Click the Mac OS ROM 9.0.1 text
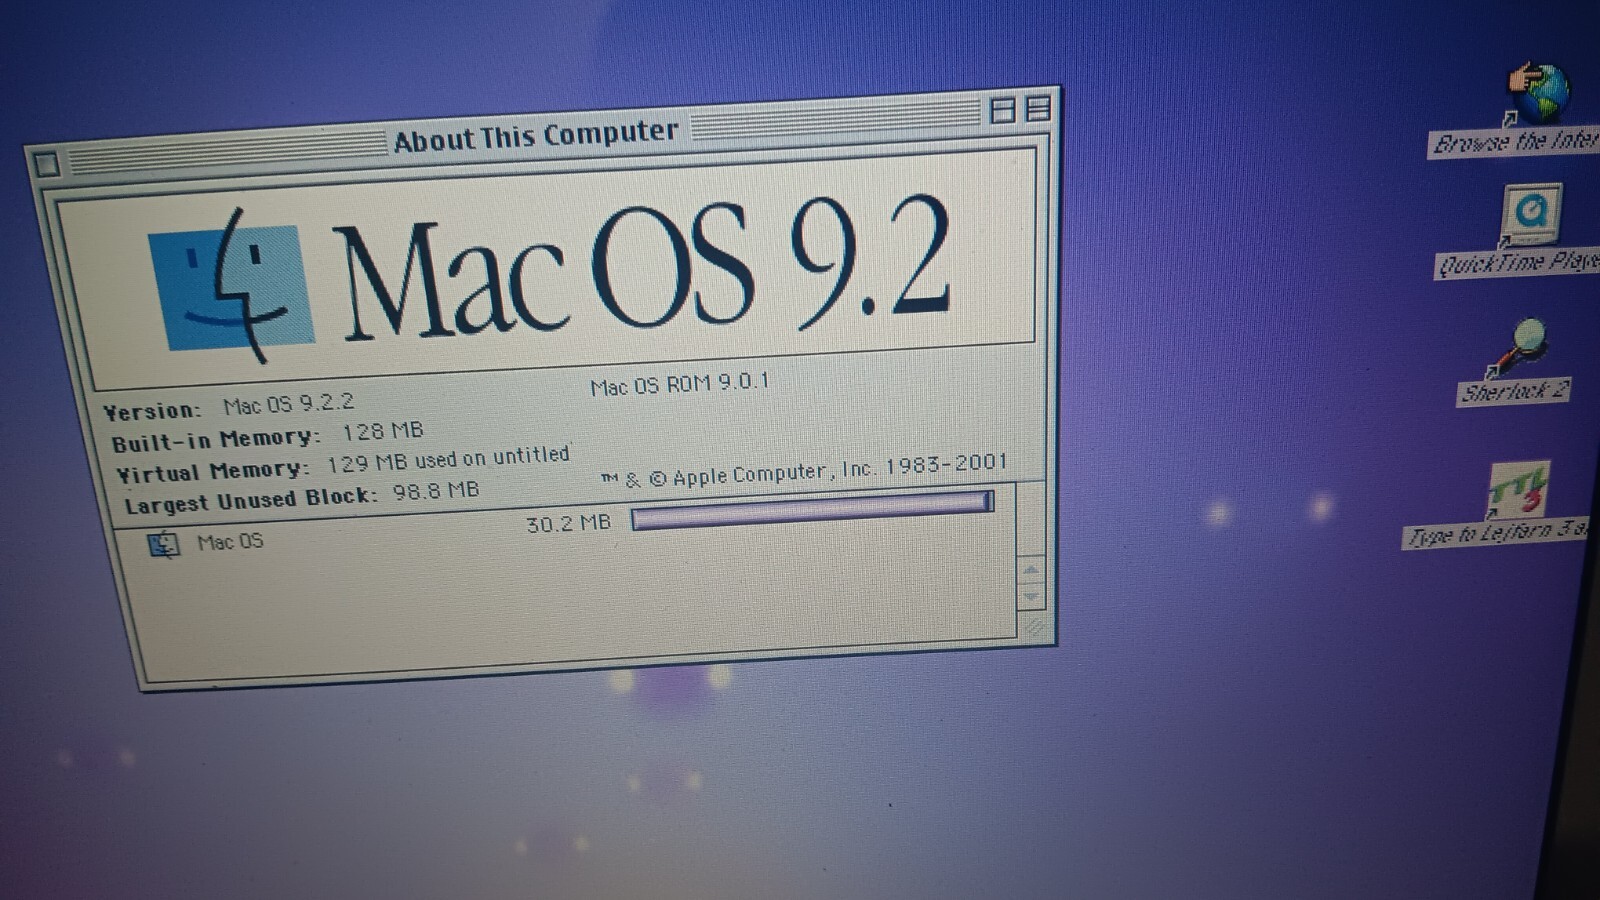 click(679, 383)
